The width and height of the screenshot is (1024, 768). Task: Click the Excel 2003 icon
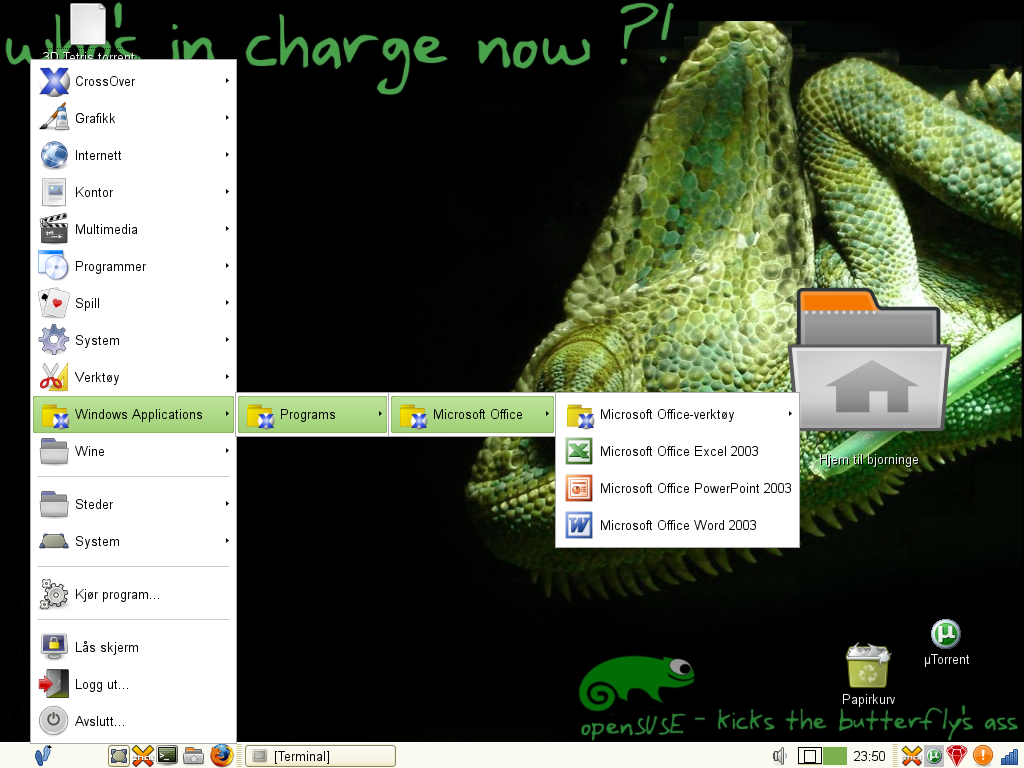tap(579, 451)
